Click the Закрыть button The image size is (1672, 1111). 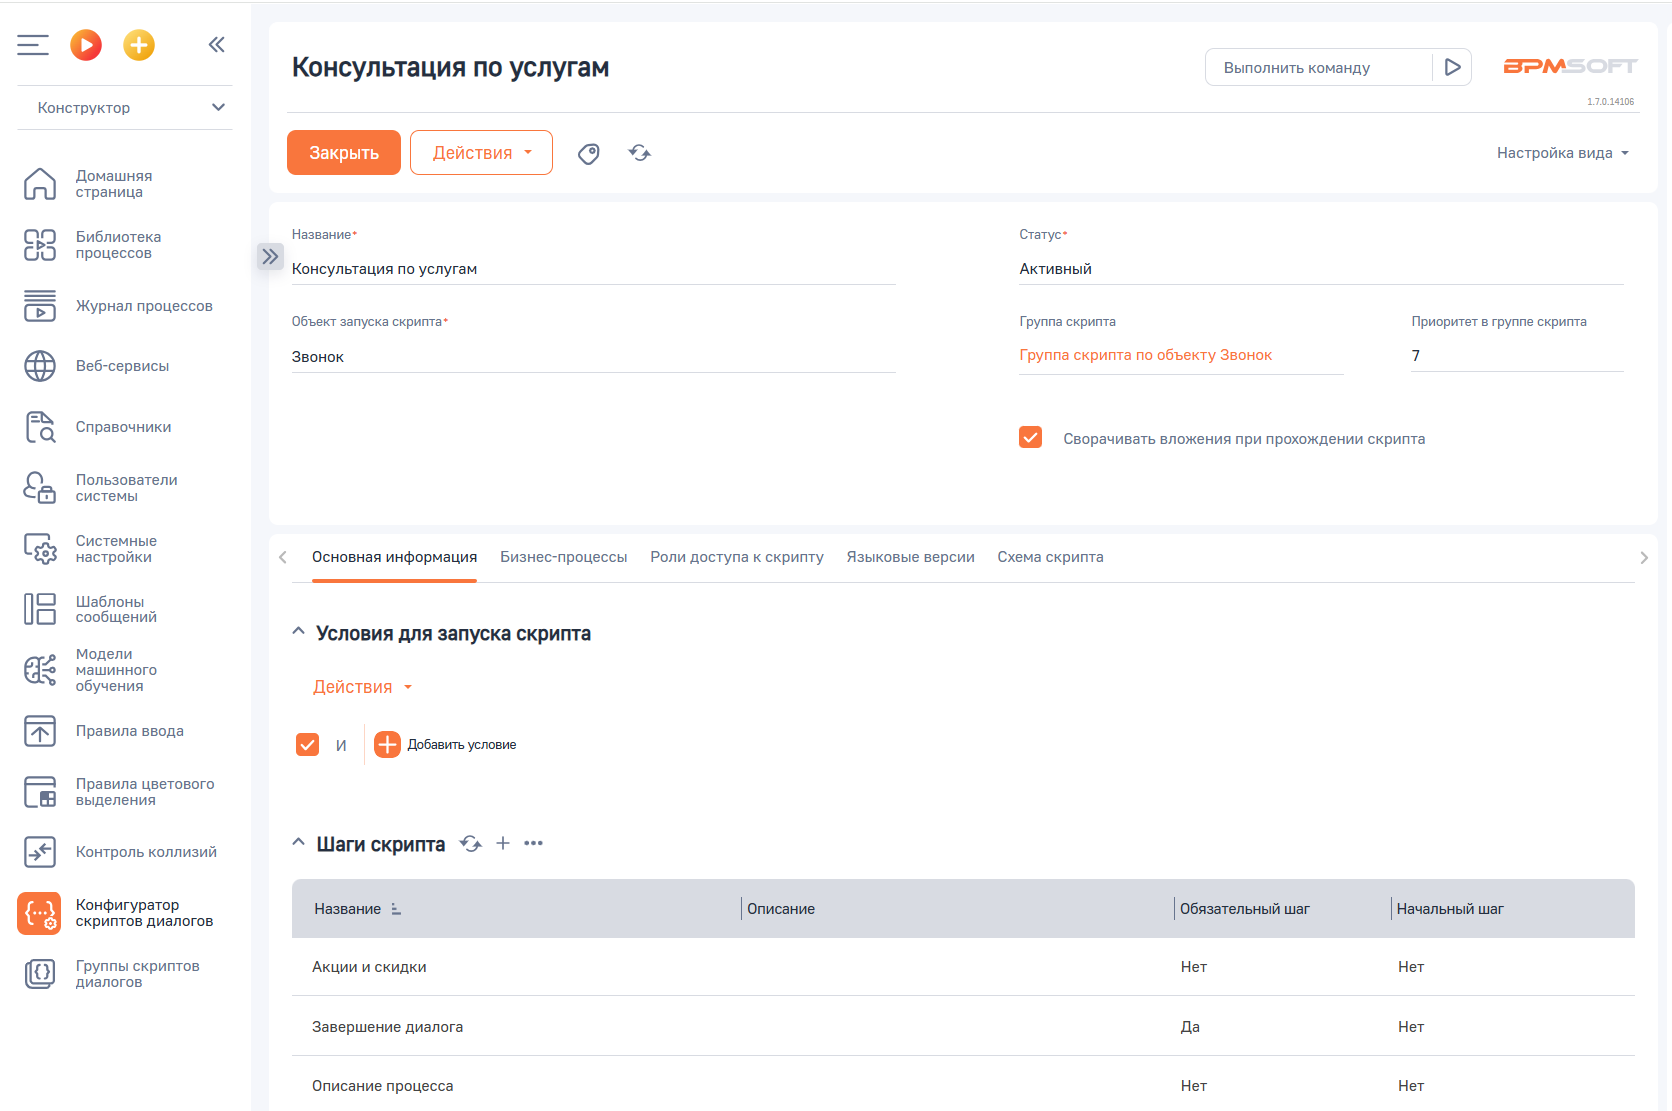click(343, 152)
